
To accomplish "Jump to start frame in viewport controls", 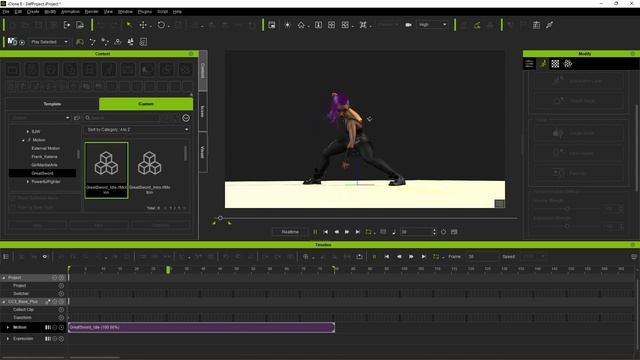I will [326, 232].
